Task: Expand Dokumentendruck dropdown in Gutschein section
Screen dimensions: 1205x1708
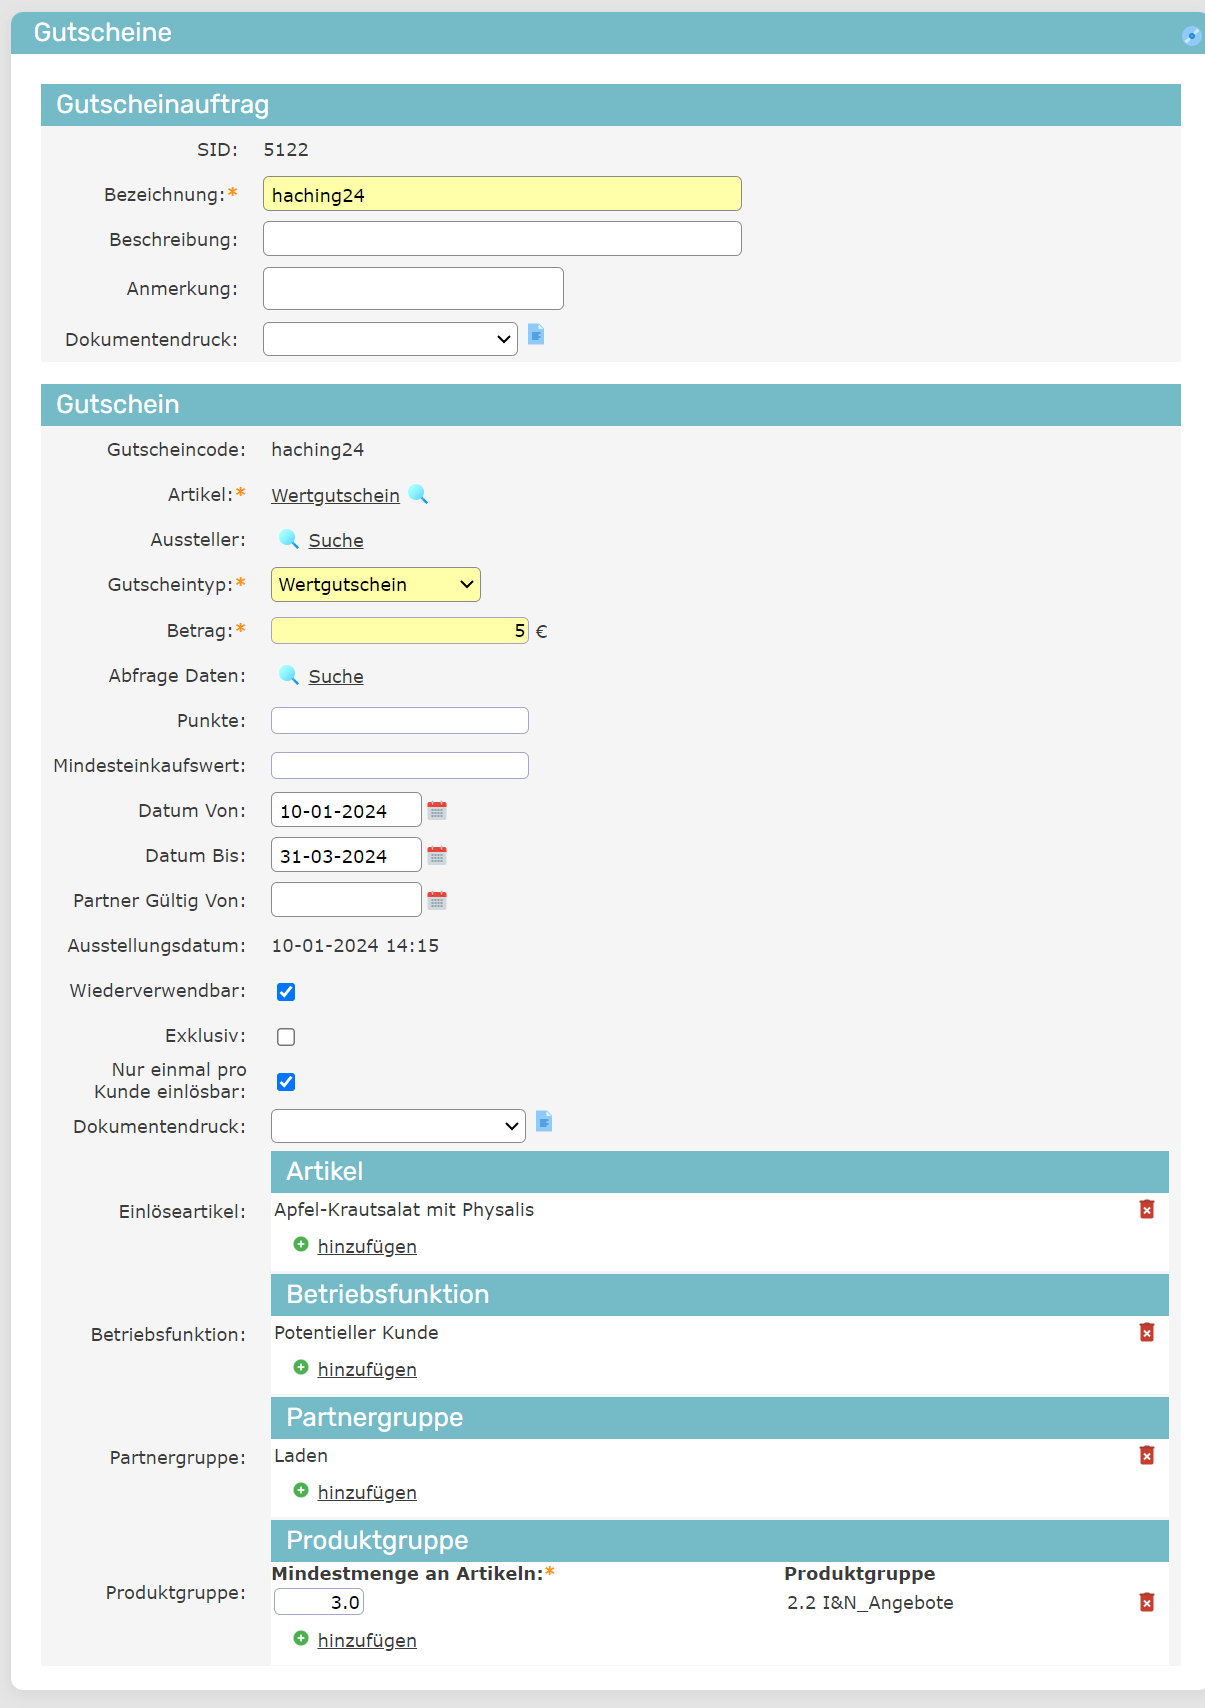Action: coord(398,1126)
